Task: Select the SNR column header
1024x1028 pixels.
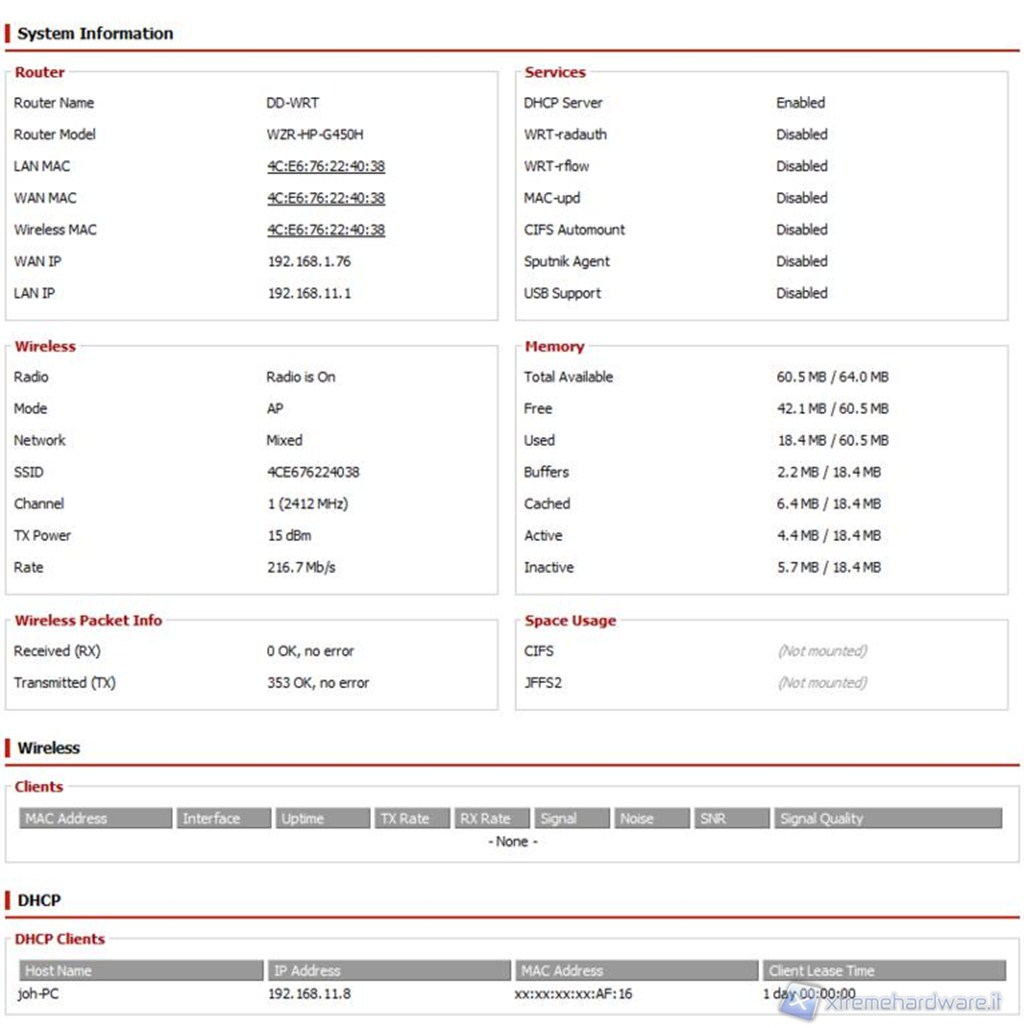Action: click(731, 818)
